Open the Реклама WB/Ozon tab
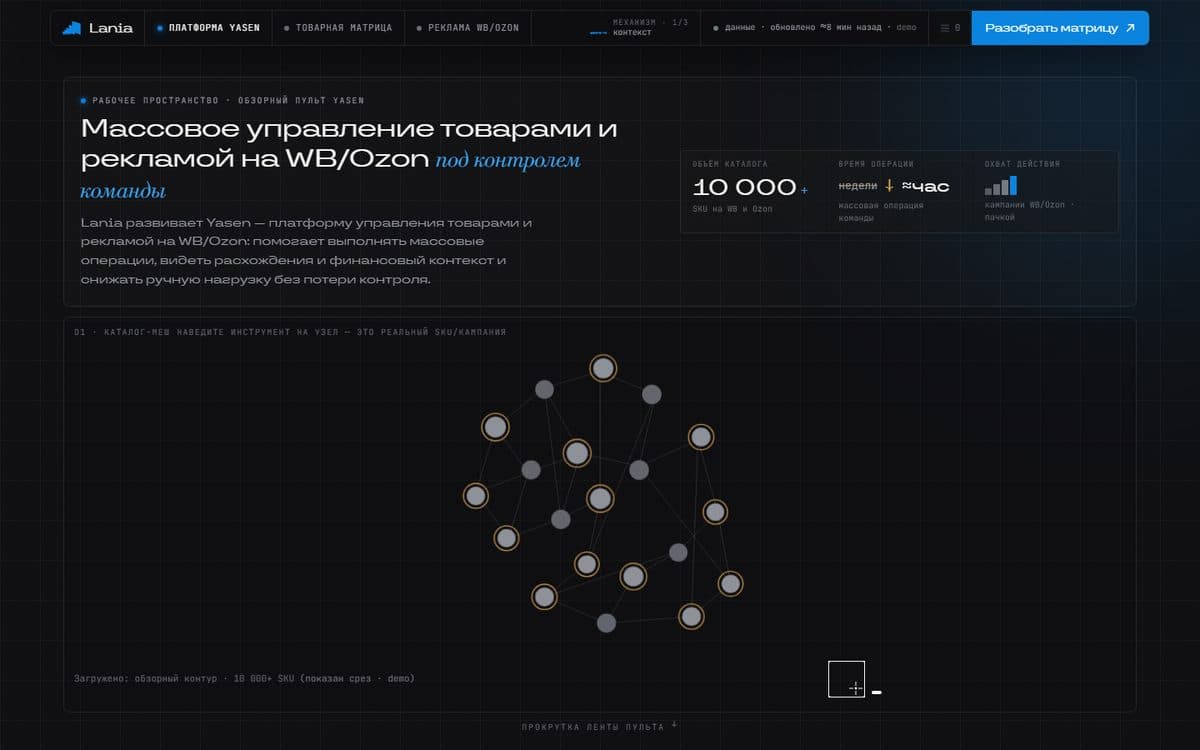The image size is (1200, 750). (467, 28)
